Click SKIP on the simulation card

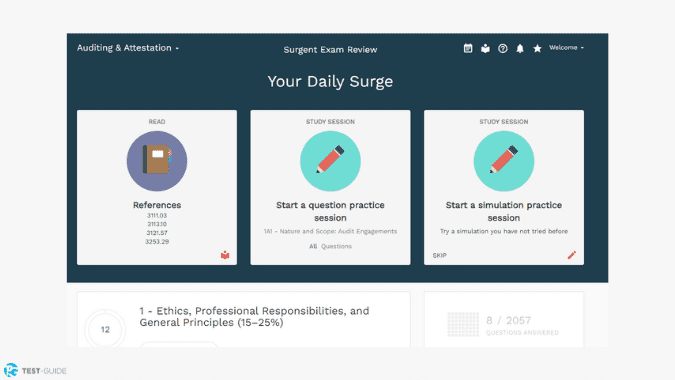click(x=440, y=256)
